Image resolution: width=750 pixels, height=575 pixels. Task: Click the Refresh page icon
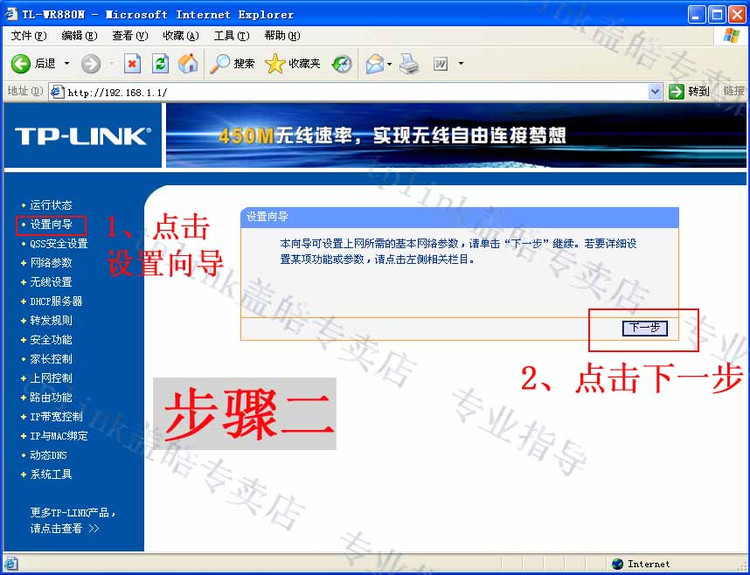[161, 64]
